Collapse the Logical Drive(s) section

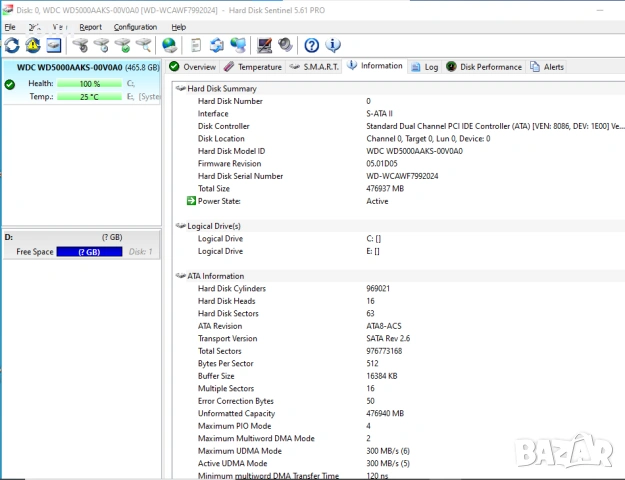pyautogui.click(x=181, y=226)
